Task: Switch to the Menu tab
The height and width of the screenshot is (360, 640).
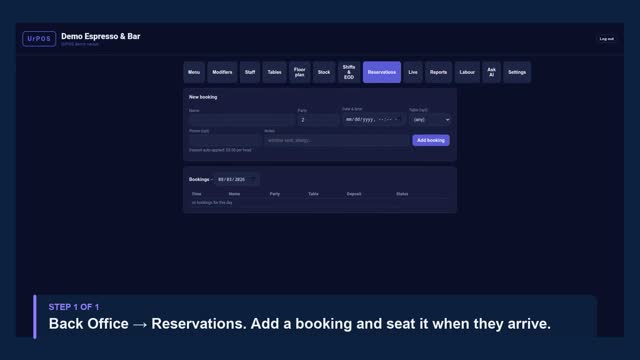Action: pyautogui.click(x=194, y=72)
